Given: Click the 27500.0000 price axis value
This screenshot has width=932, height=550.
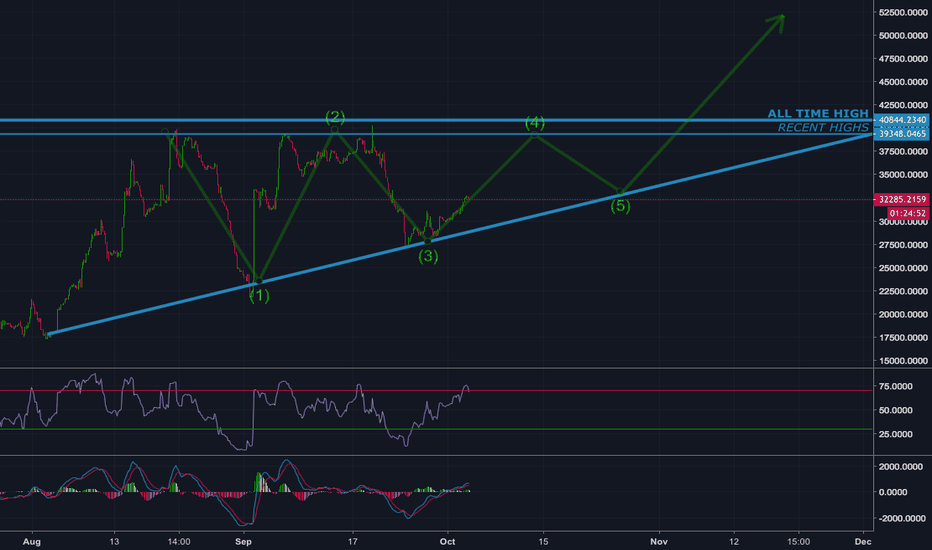Looking at the screenshot, I should click(x=903, y=245).
